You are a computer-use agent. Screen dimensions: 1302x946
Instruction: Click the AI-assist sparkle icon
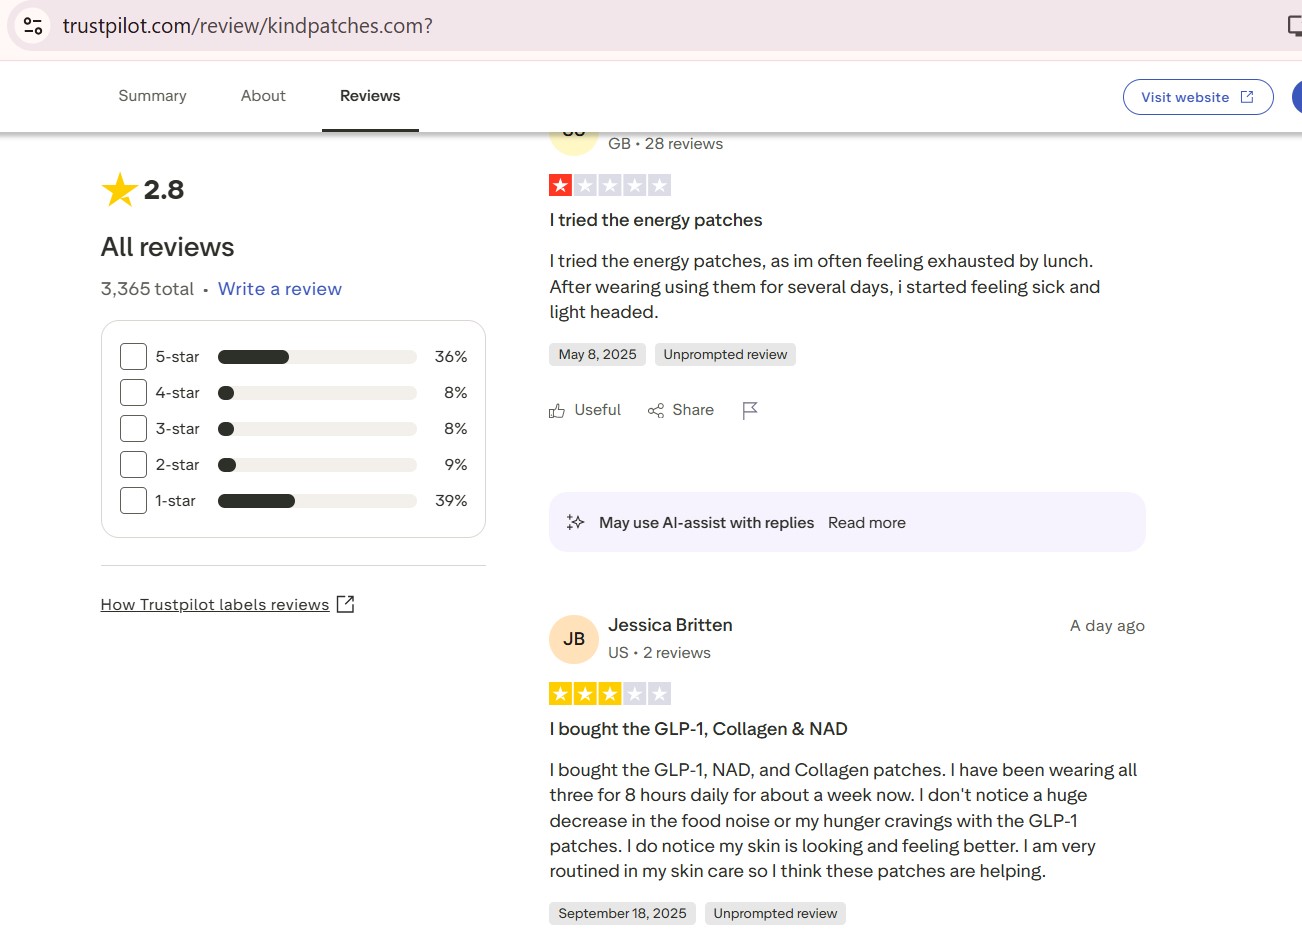point(575,522)
